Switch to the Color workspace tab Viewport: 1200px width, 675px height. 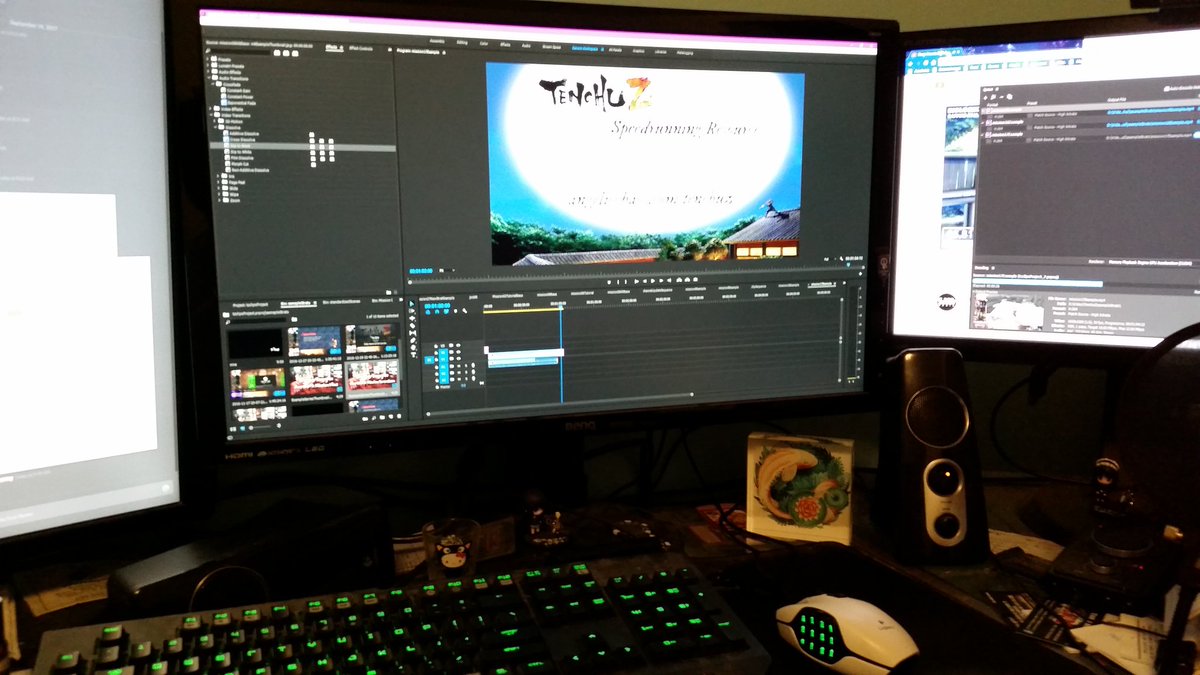tap(483, 43)
